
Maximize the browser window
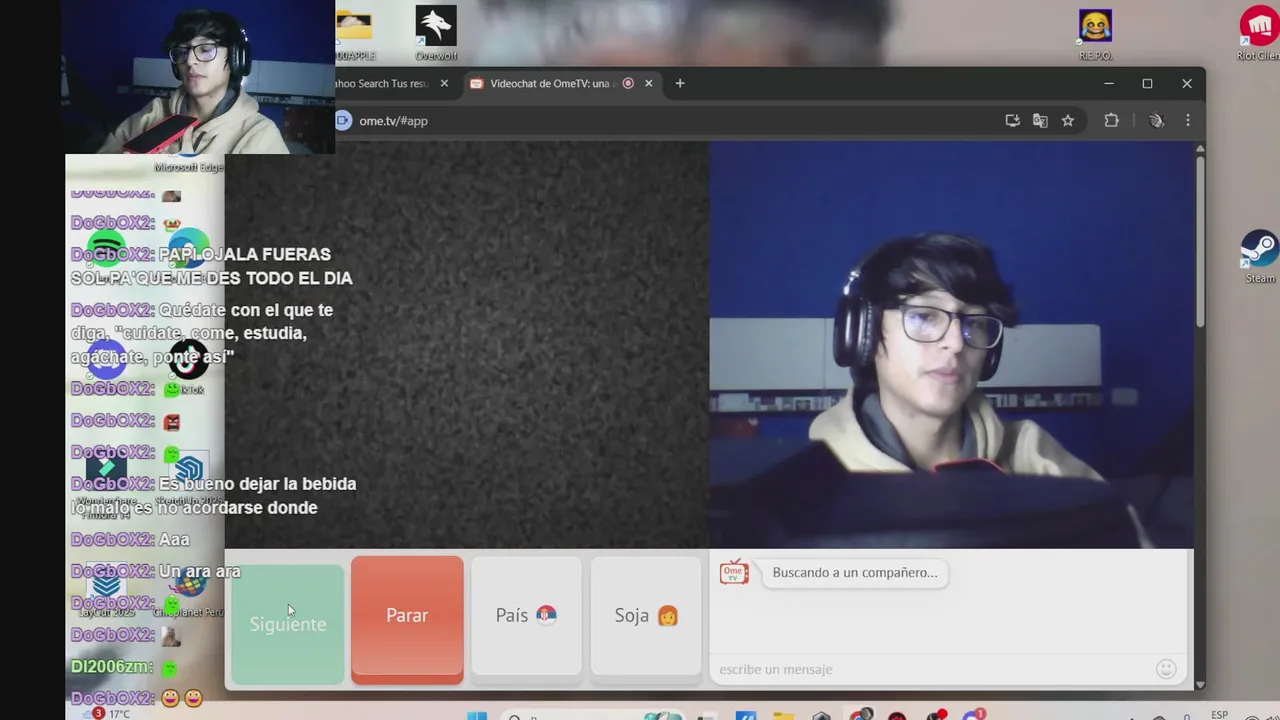click(1147, 83)
